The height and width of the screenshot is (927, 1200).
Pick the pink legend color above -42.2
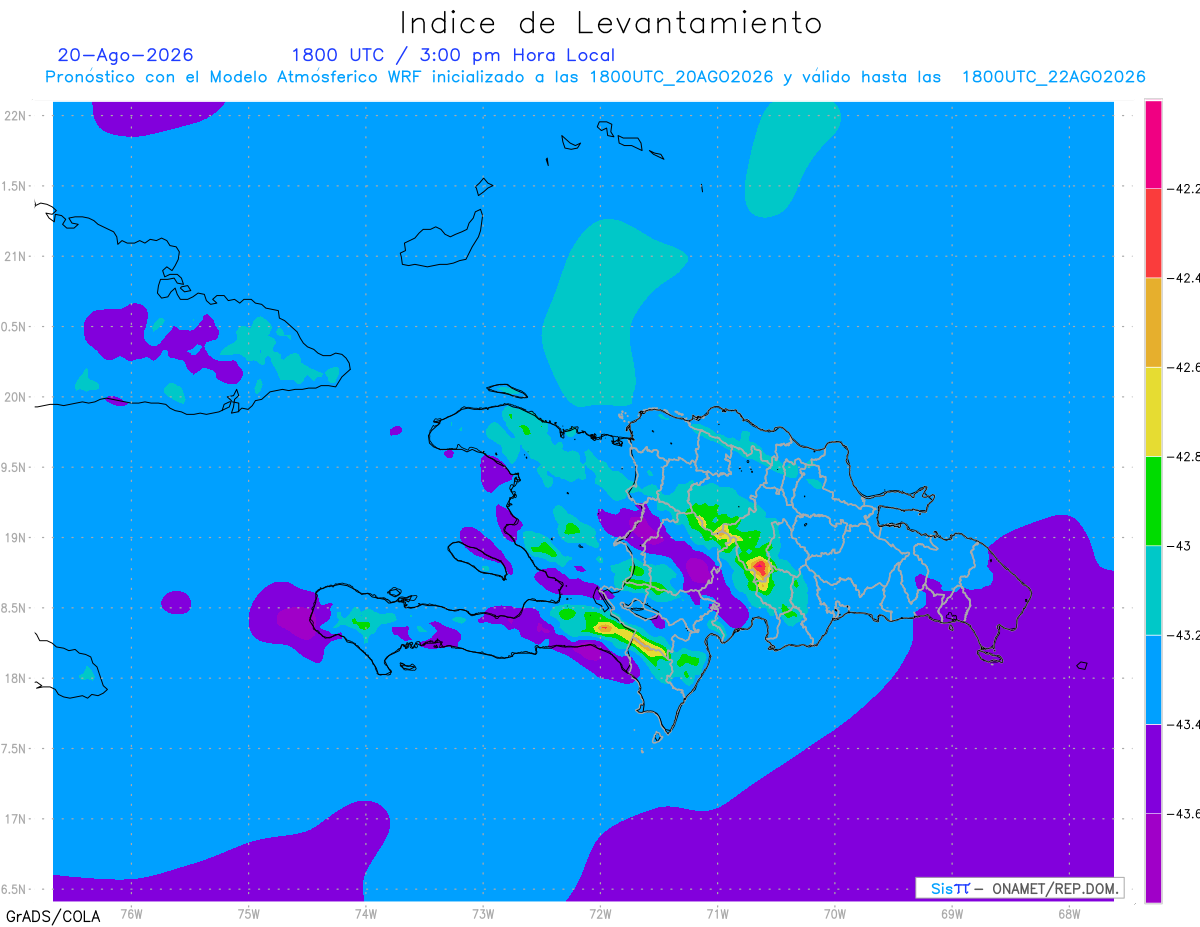tap(1153, 144)
